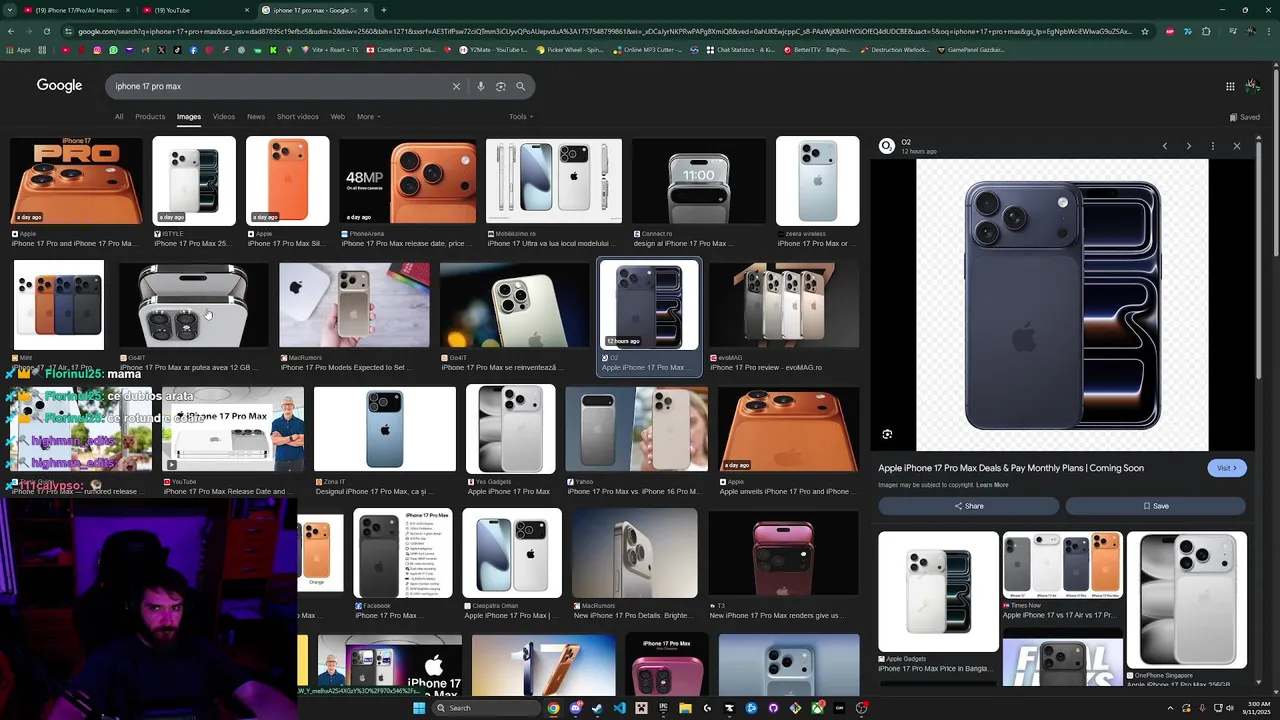Search inside image with Lens icon
This screenshot has width=1280, height=720.
887,434
